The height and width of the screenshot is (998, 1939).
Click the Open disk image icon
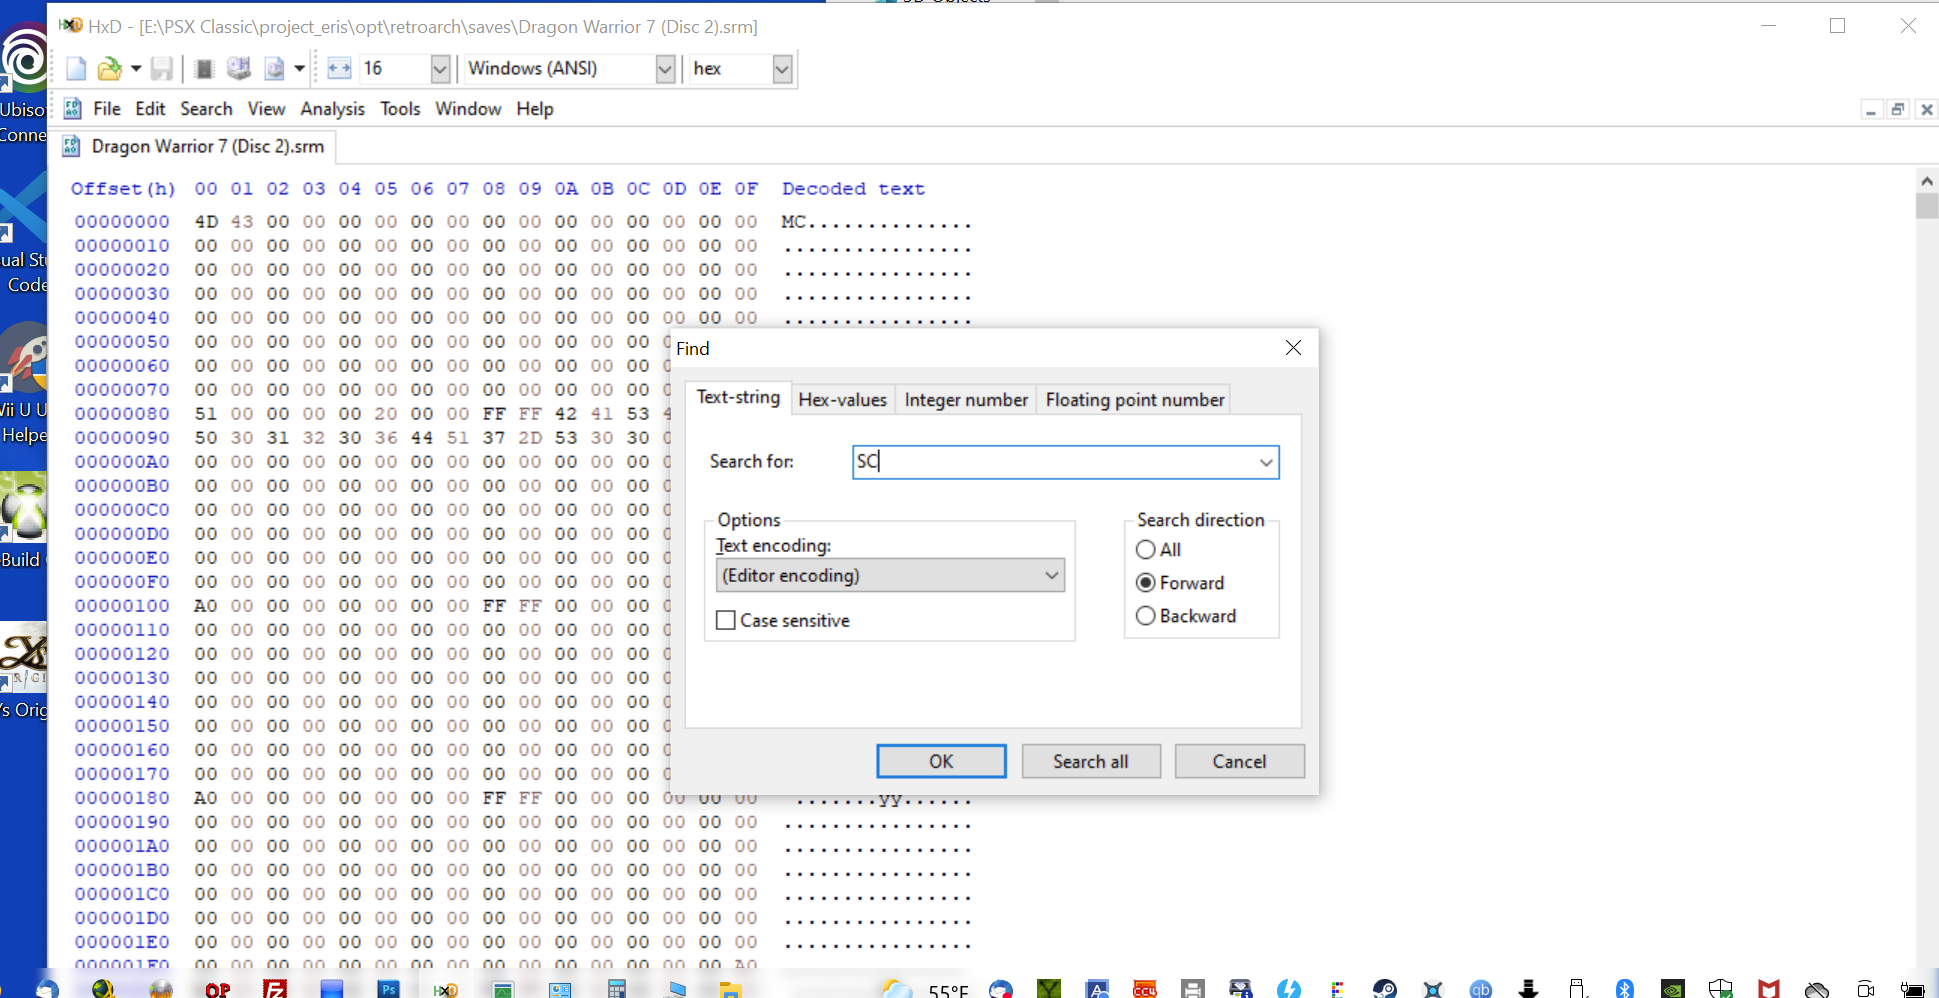274,68
